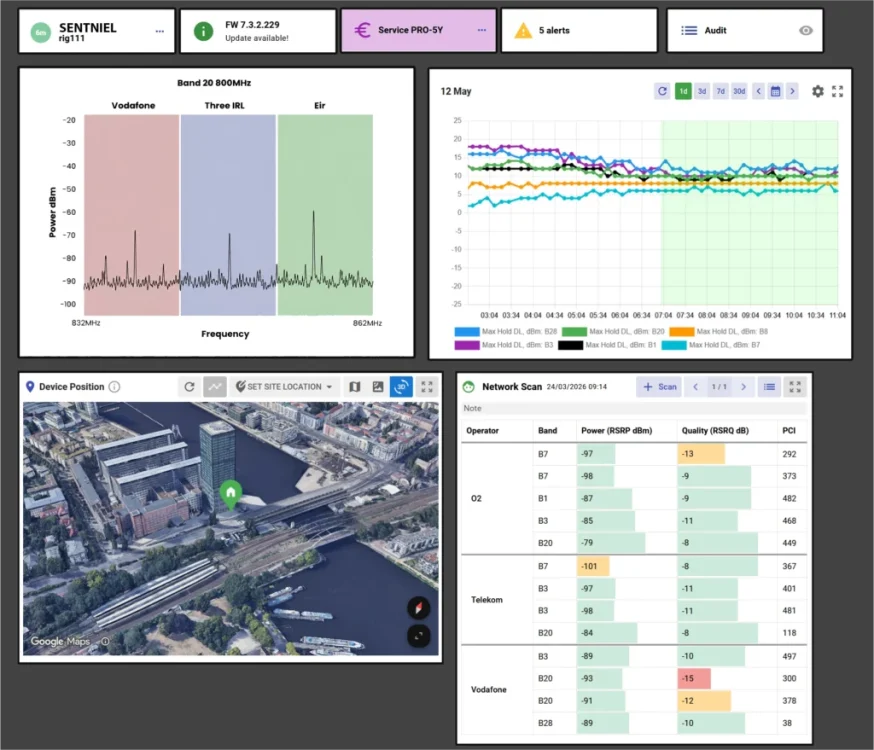
Task: Click PCI value 292
Action: 789,454
